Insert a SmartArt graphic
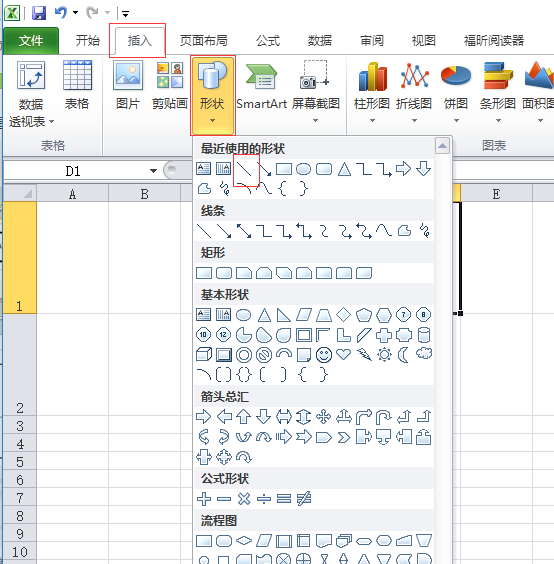The height and width of the screenshot is (564, 554). click(x=262, y=86)
